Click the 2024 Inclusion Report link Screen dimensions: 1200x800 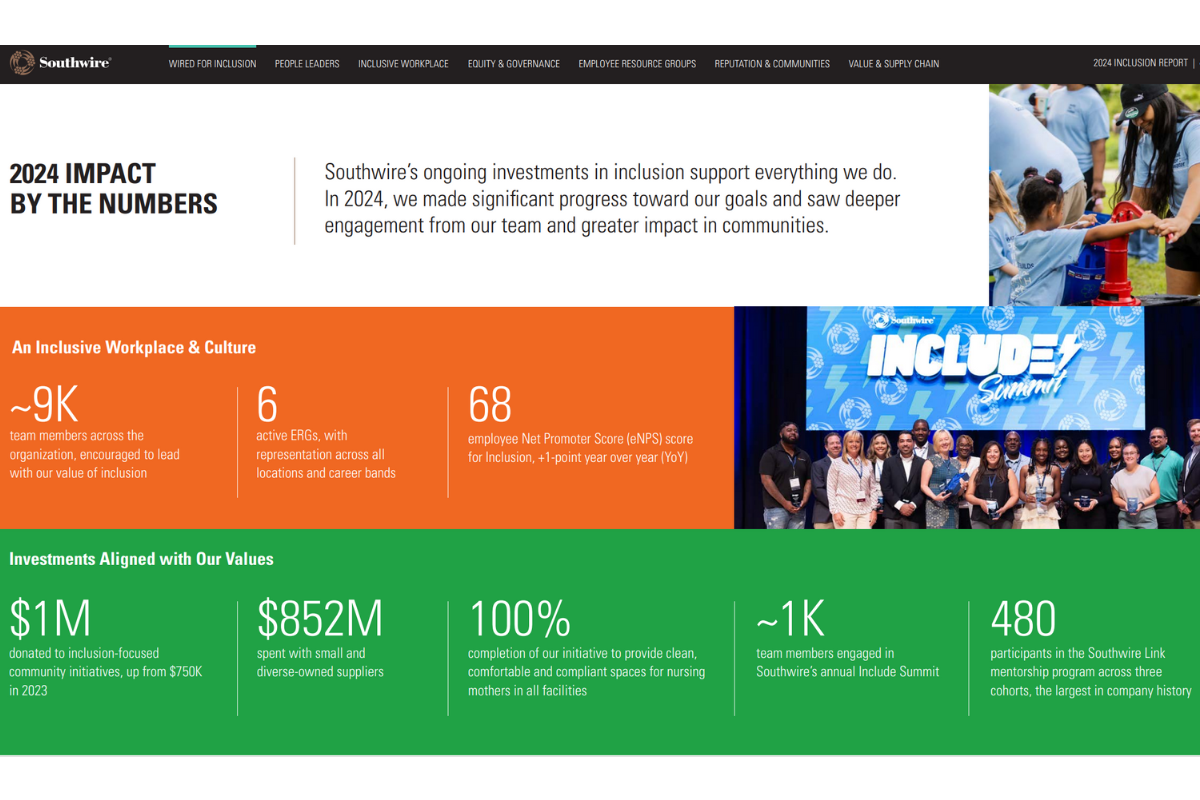pos(1140,63)
